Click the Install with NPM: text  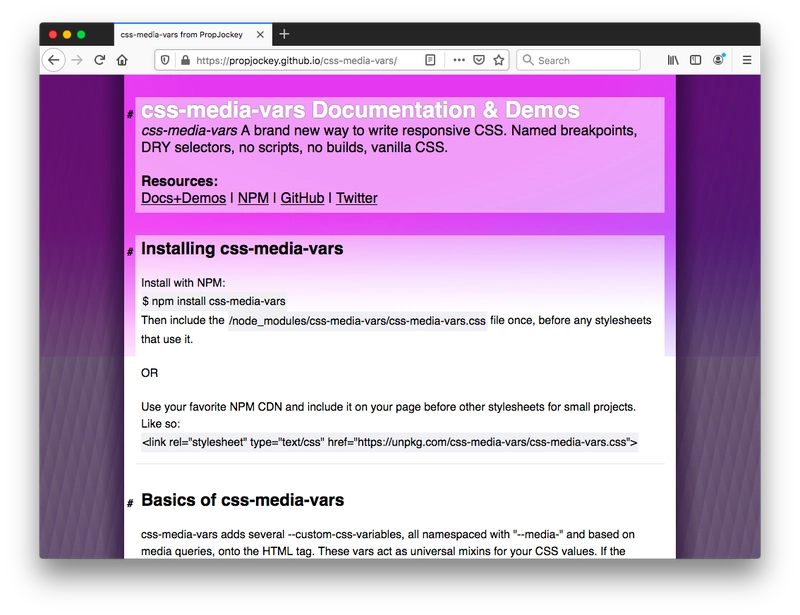pos(183,283)
